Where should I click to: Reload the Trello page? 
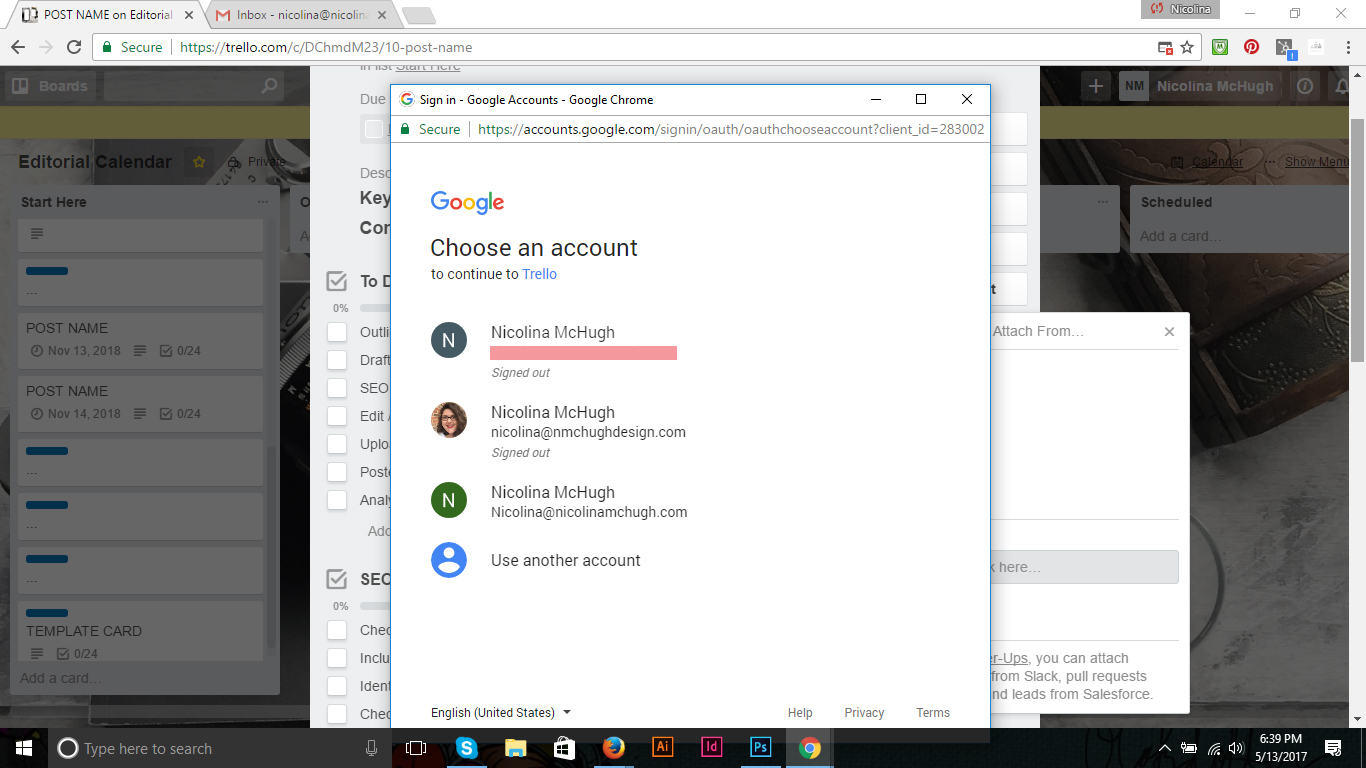73,47
